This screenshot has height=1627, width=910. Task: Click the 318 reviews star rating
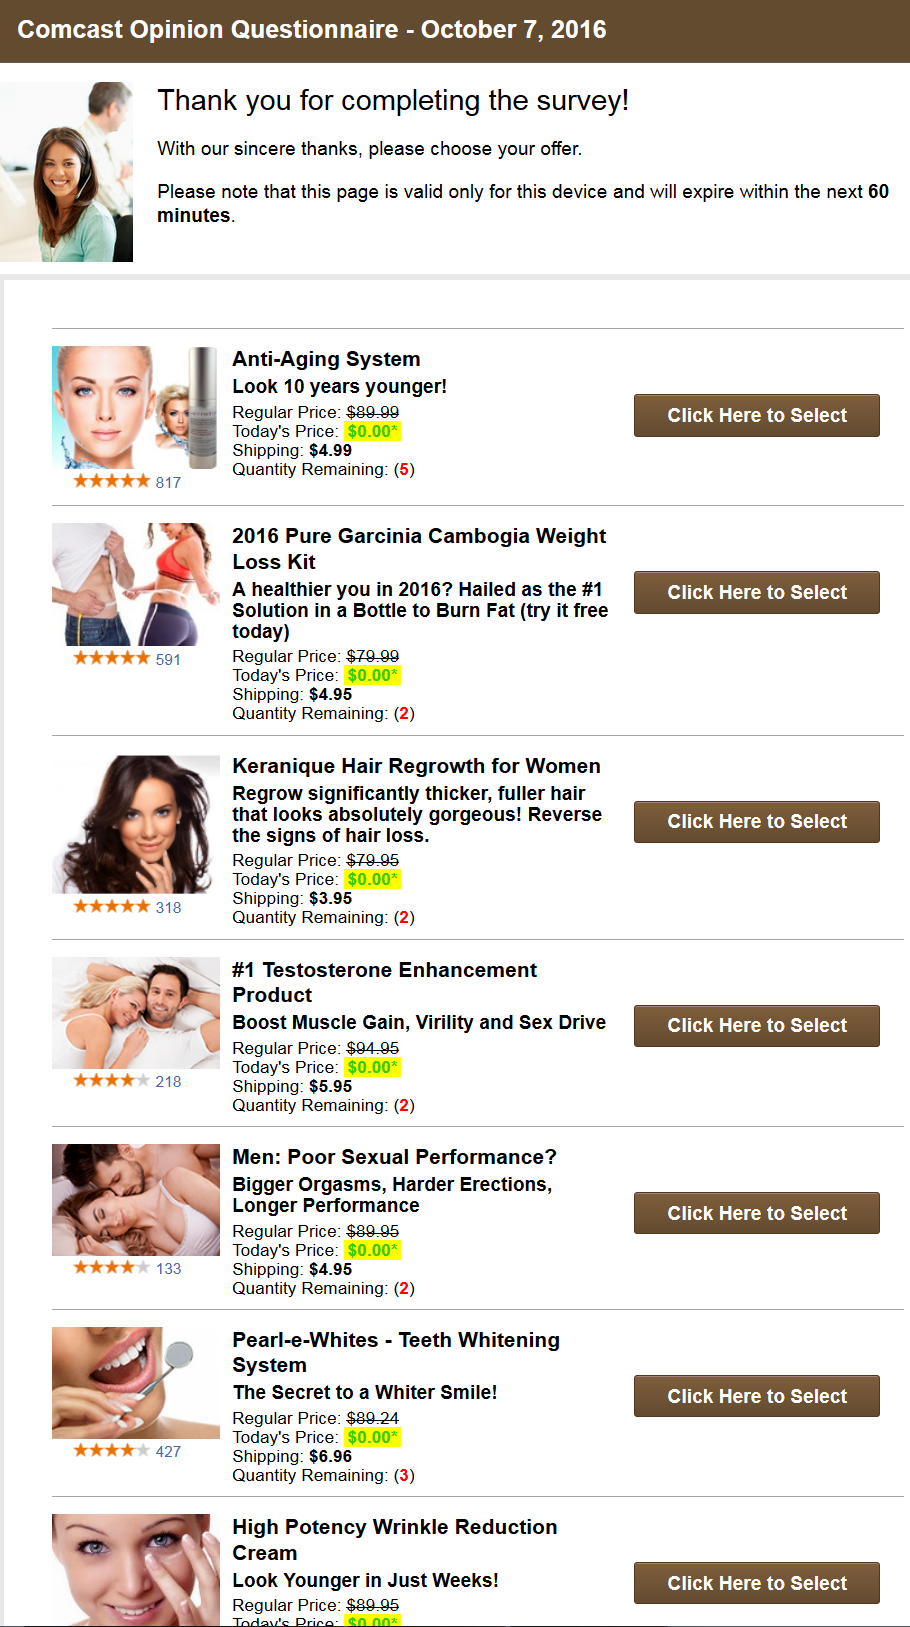pyautogui.click(x=127, y=907)
